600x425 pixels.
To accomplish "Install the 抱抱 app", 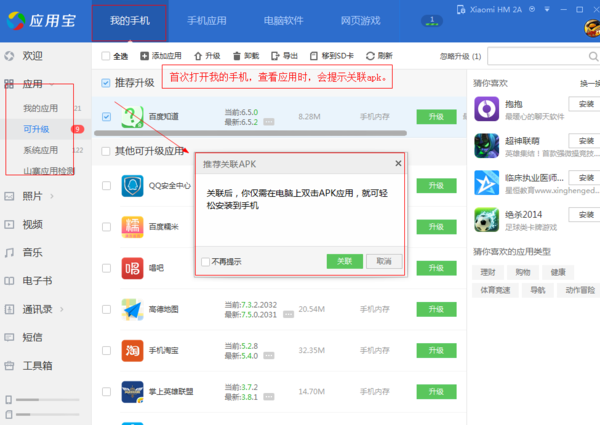I will [x=585, y=104].
